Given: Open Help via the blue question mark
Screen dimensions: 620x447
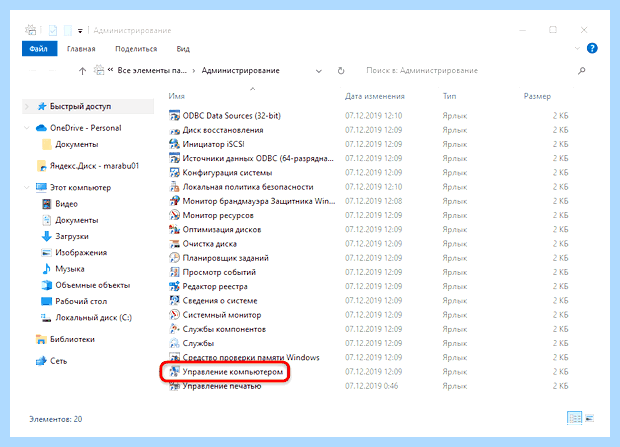Looking at the screenshot, I should [592, 49].
